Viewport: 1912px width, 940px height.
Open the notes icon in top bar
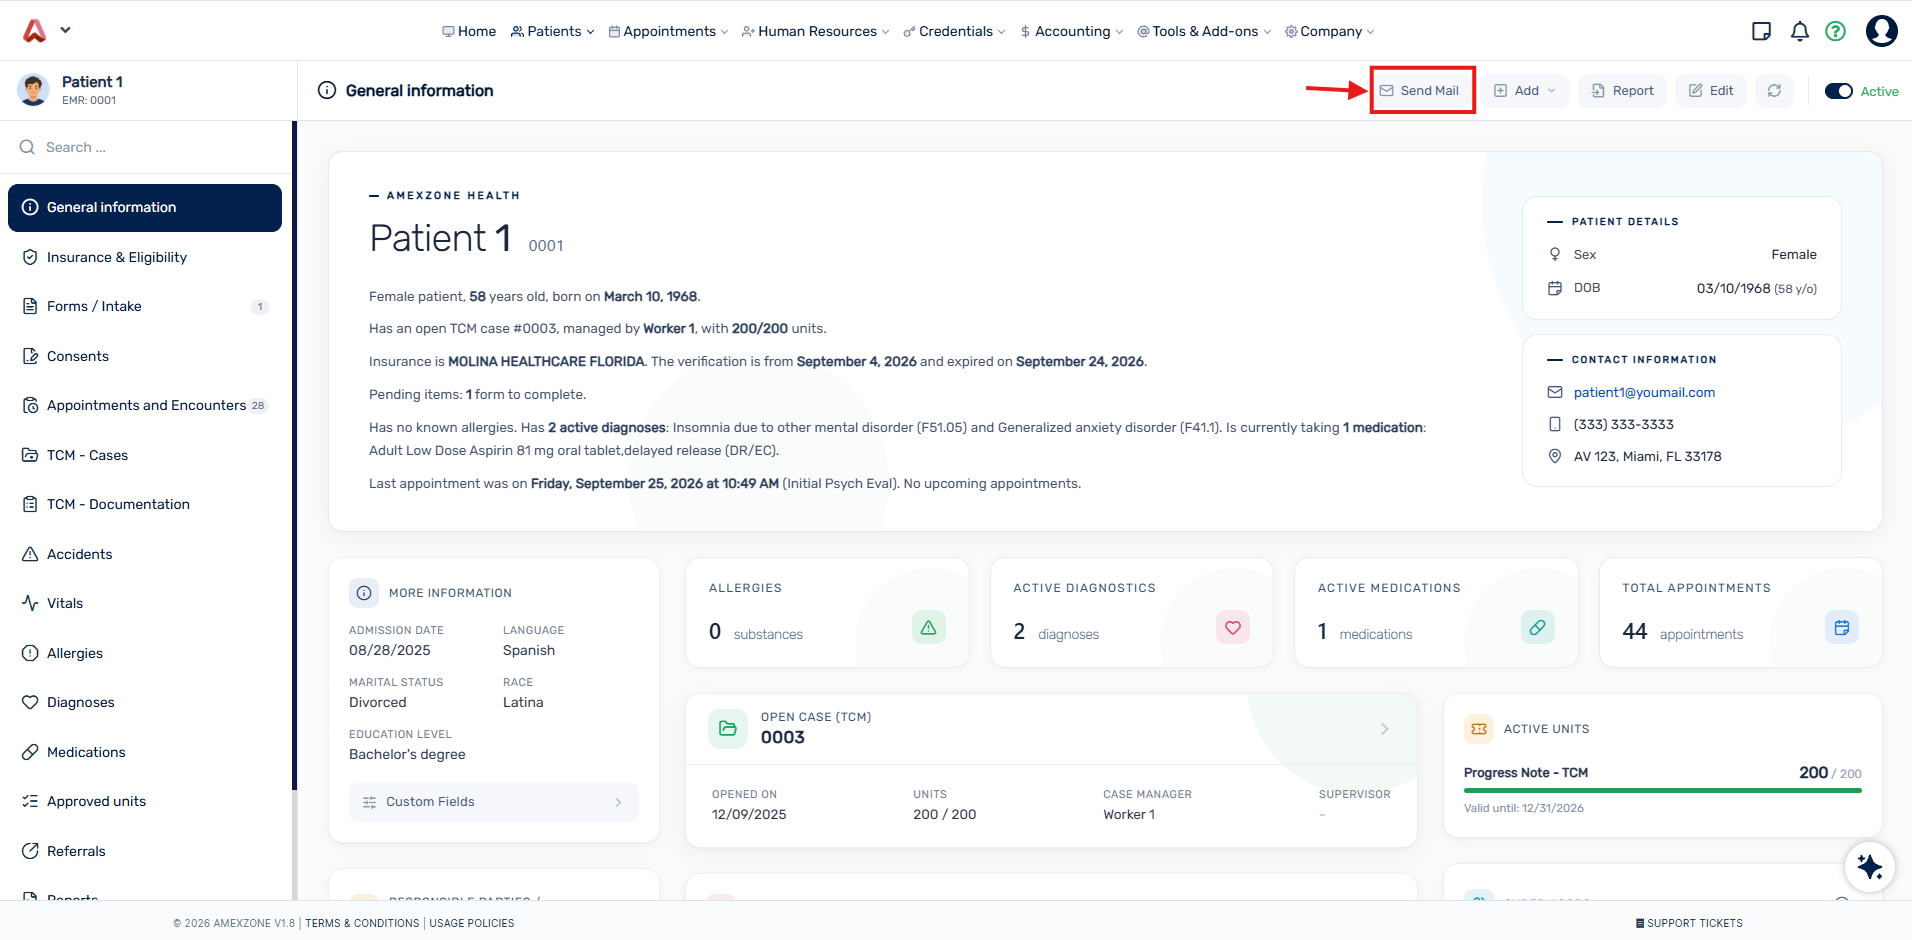click(1762, 31)
